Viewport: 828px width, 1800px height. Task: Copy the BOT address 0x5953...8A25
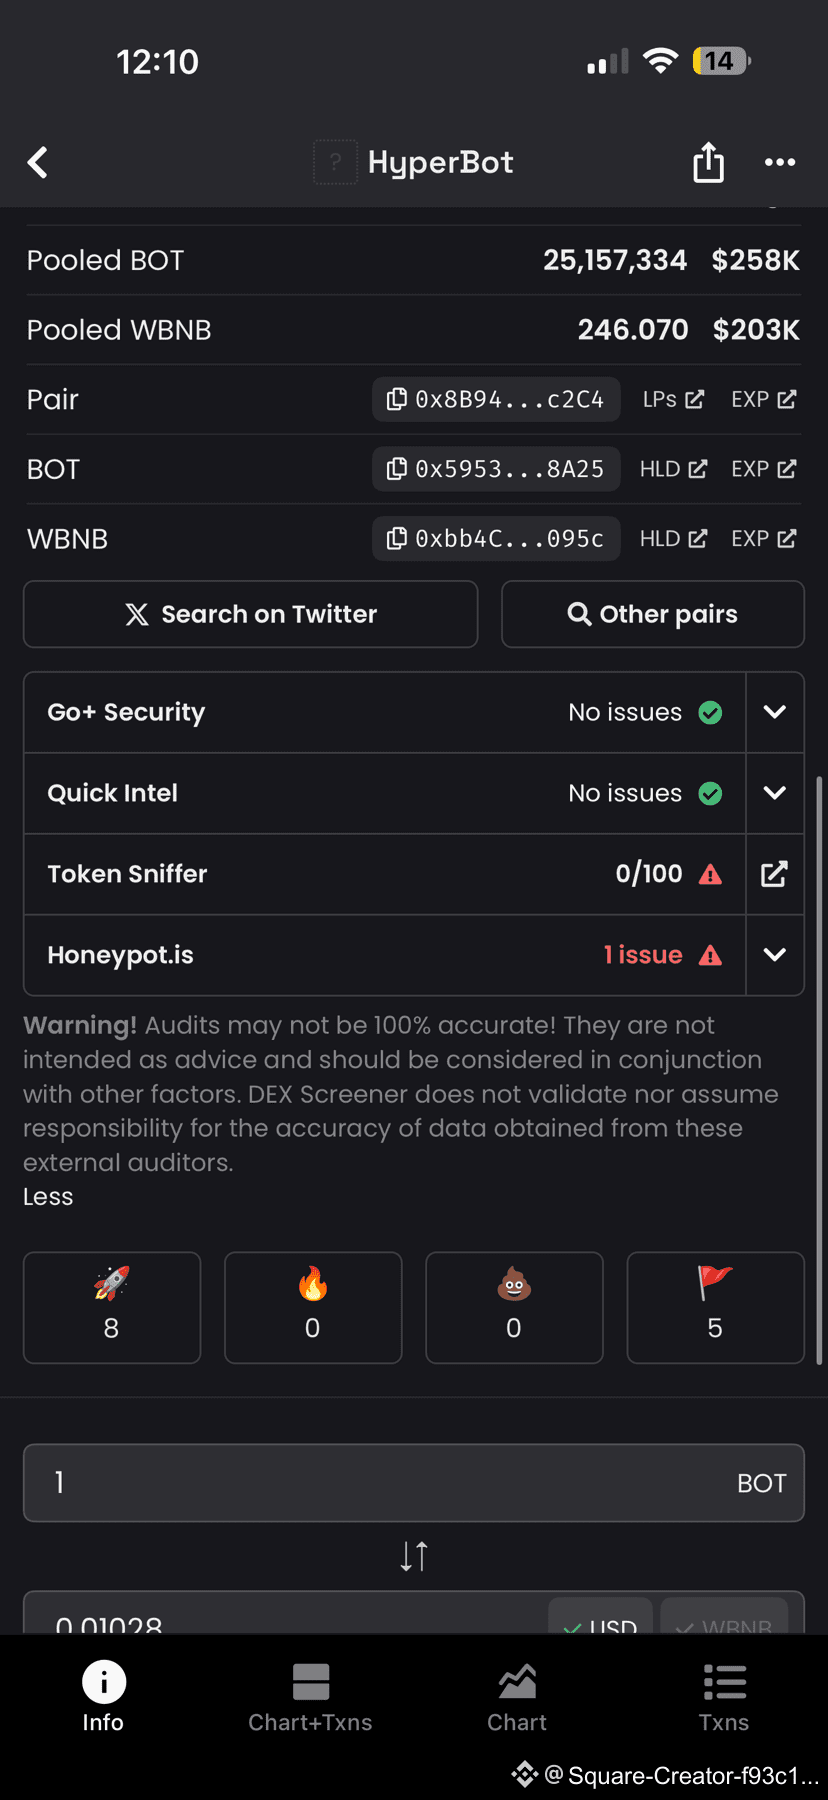coord(496,469)
